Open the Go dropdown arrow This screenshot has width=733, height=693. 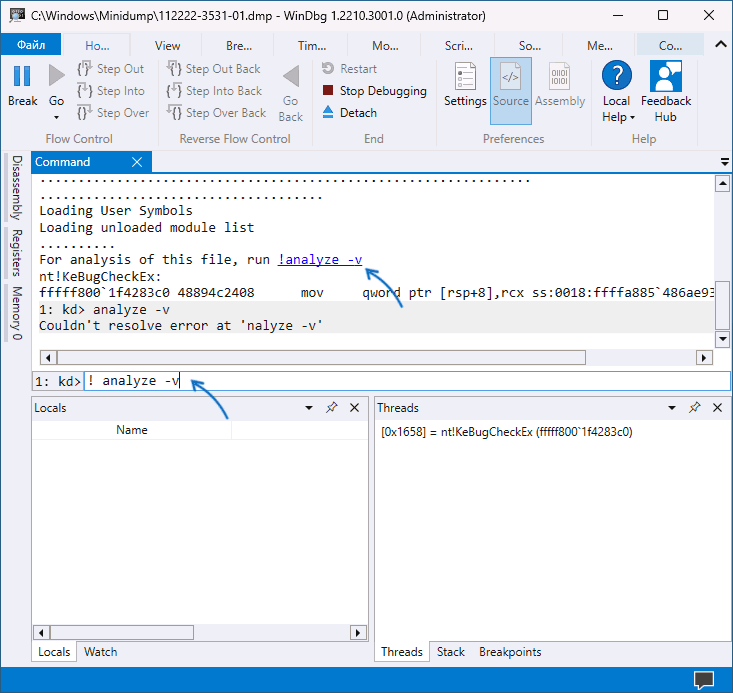(x=57, y=117)
